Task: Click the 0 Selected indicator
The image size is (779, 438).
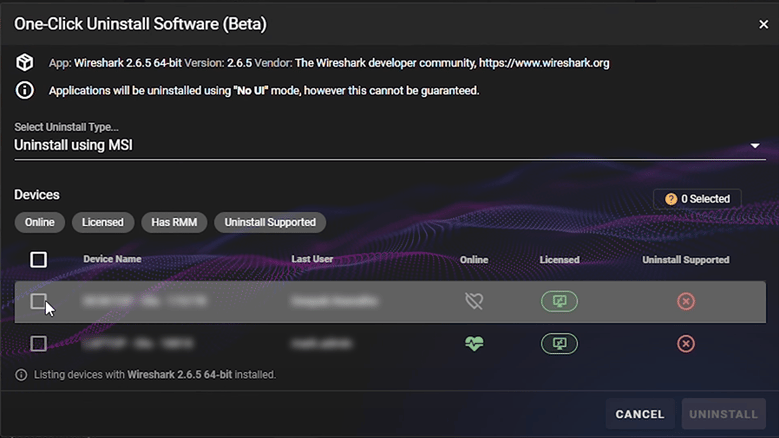Action: (x=697, y=199)
